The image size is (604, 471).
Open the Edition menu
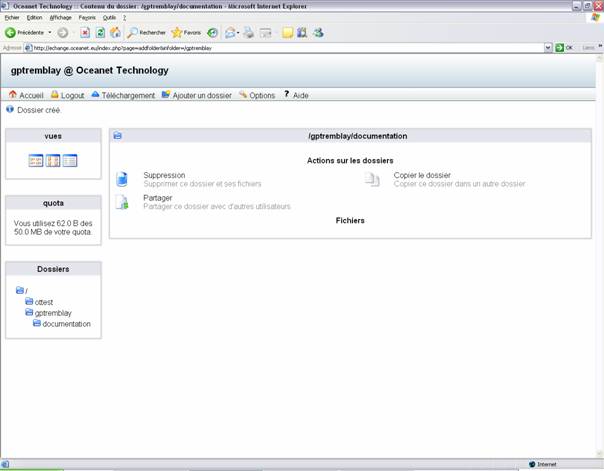34,18
